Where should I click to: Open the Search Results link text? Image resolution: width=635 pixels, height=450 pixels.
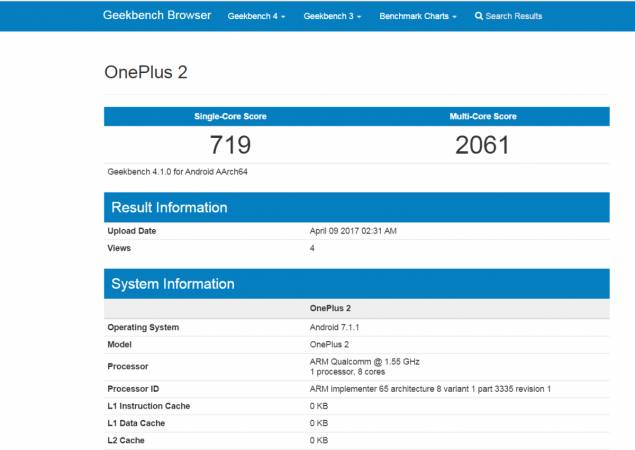[514, 16]
